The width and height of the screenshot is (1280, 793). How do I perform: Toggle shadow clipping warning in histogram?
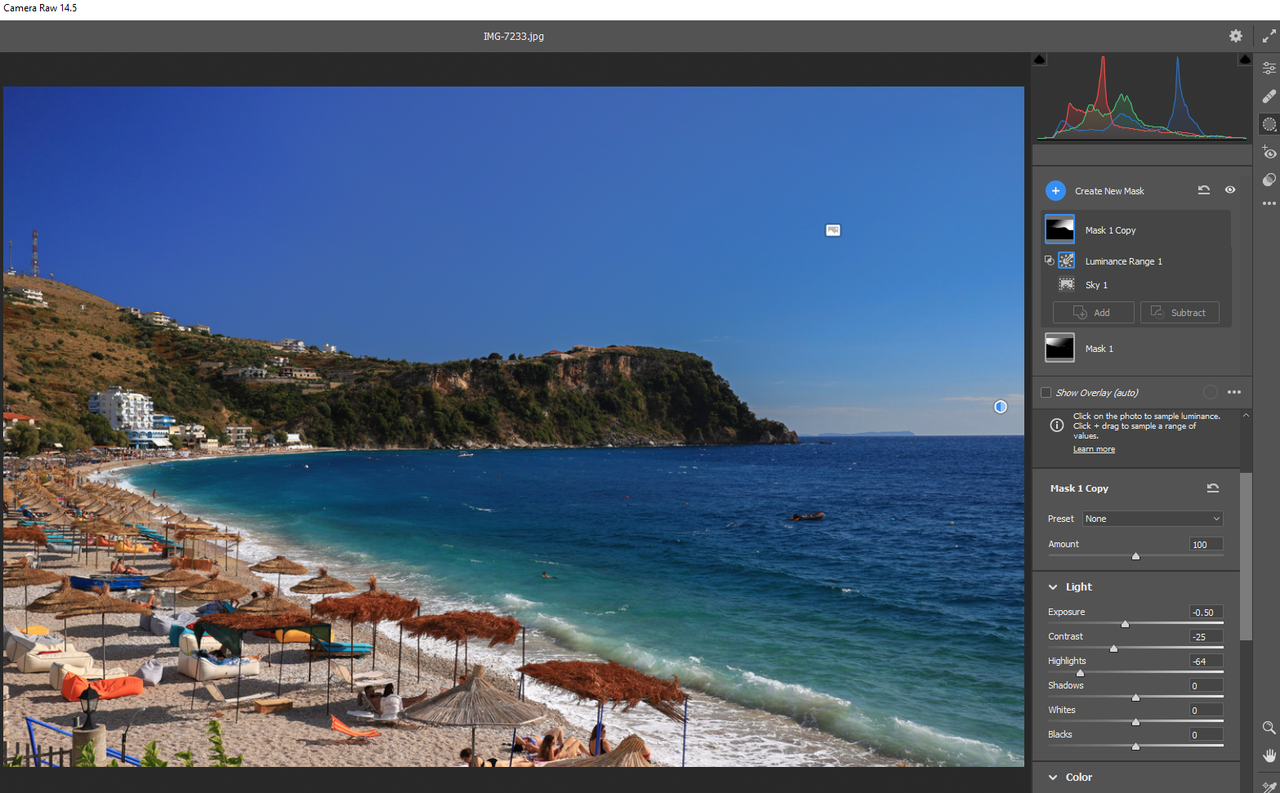click(1039, 59)
